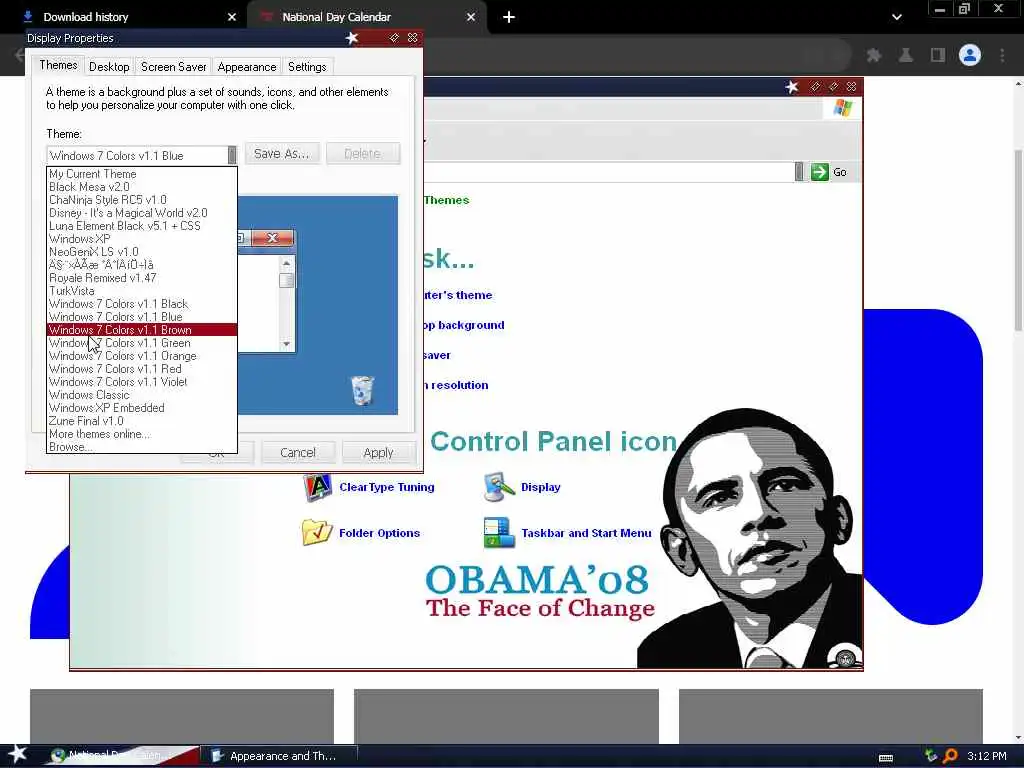This screenshot has width=1024, height=768.
Task: Click the Cancel button in Display Properties
Action: (x=298, y=453)
